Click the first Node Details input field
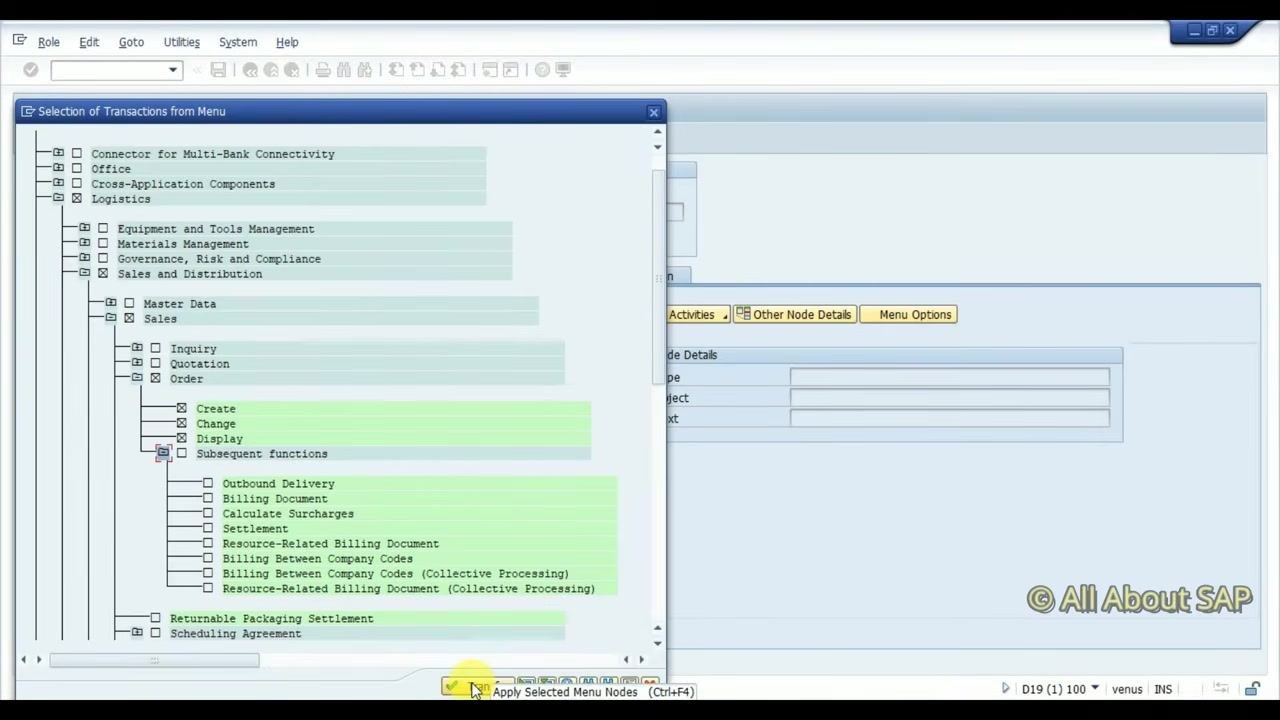Image resolution: width=1280 pixels, height=720 pixels. click(949, 377)
